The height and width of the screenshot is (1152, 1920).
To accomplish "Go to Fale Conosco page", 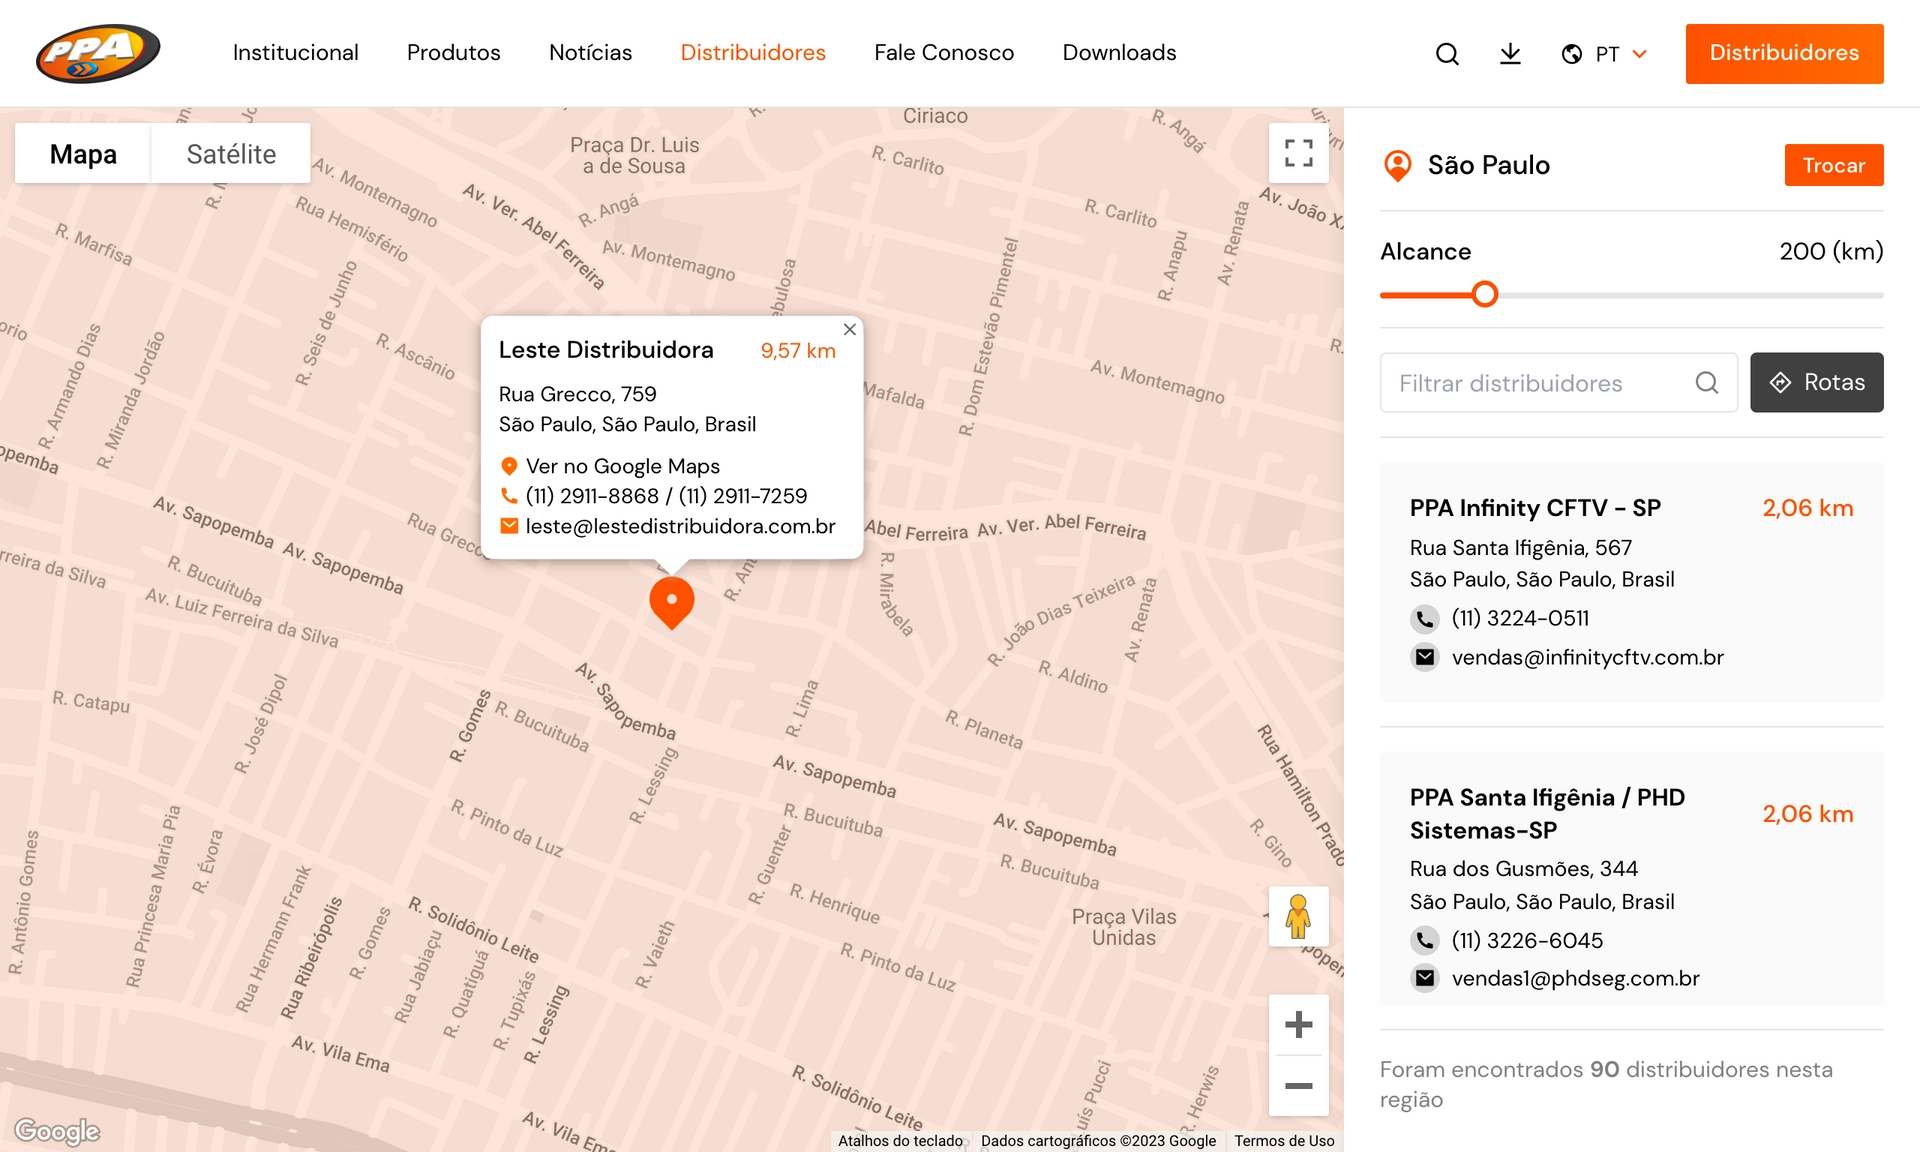I will pyautogui.click(x=943, y=53).
